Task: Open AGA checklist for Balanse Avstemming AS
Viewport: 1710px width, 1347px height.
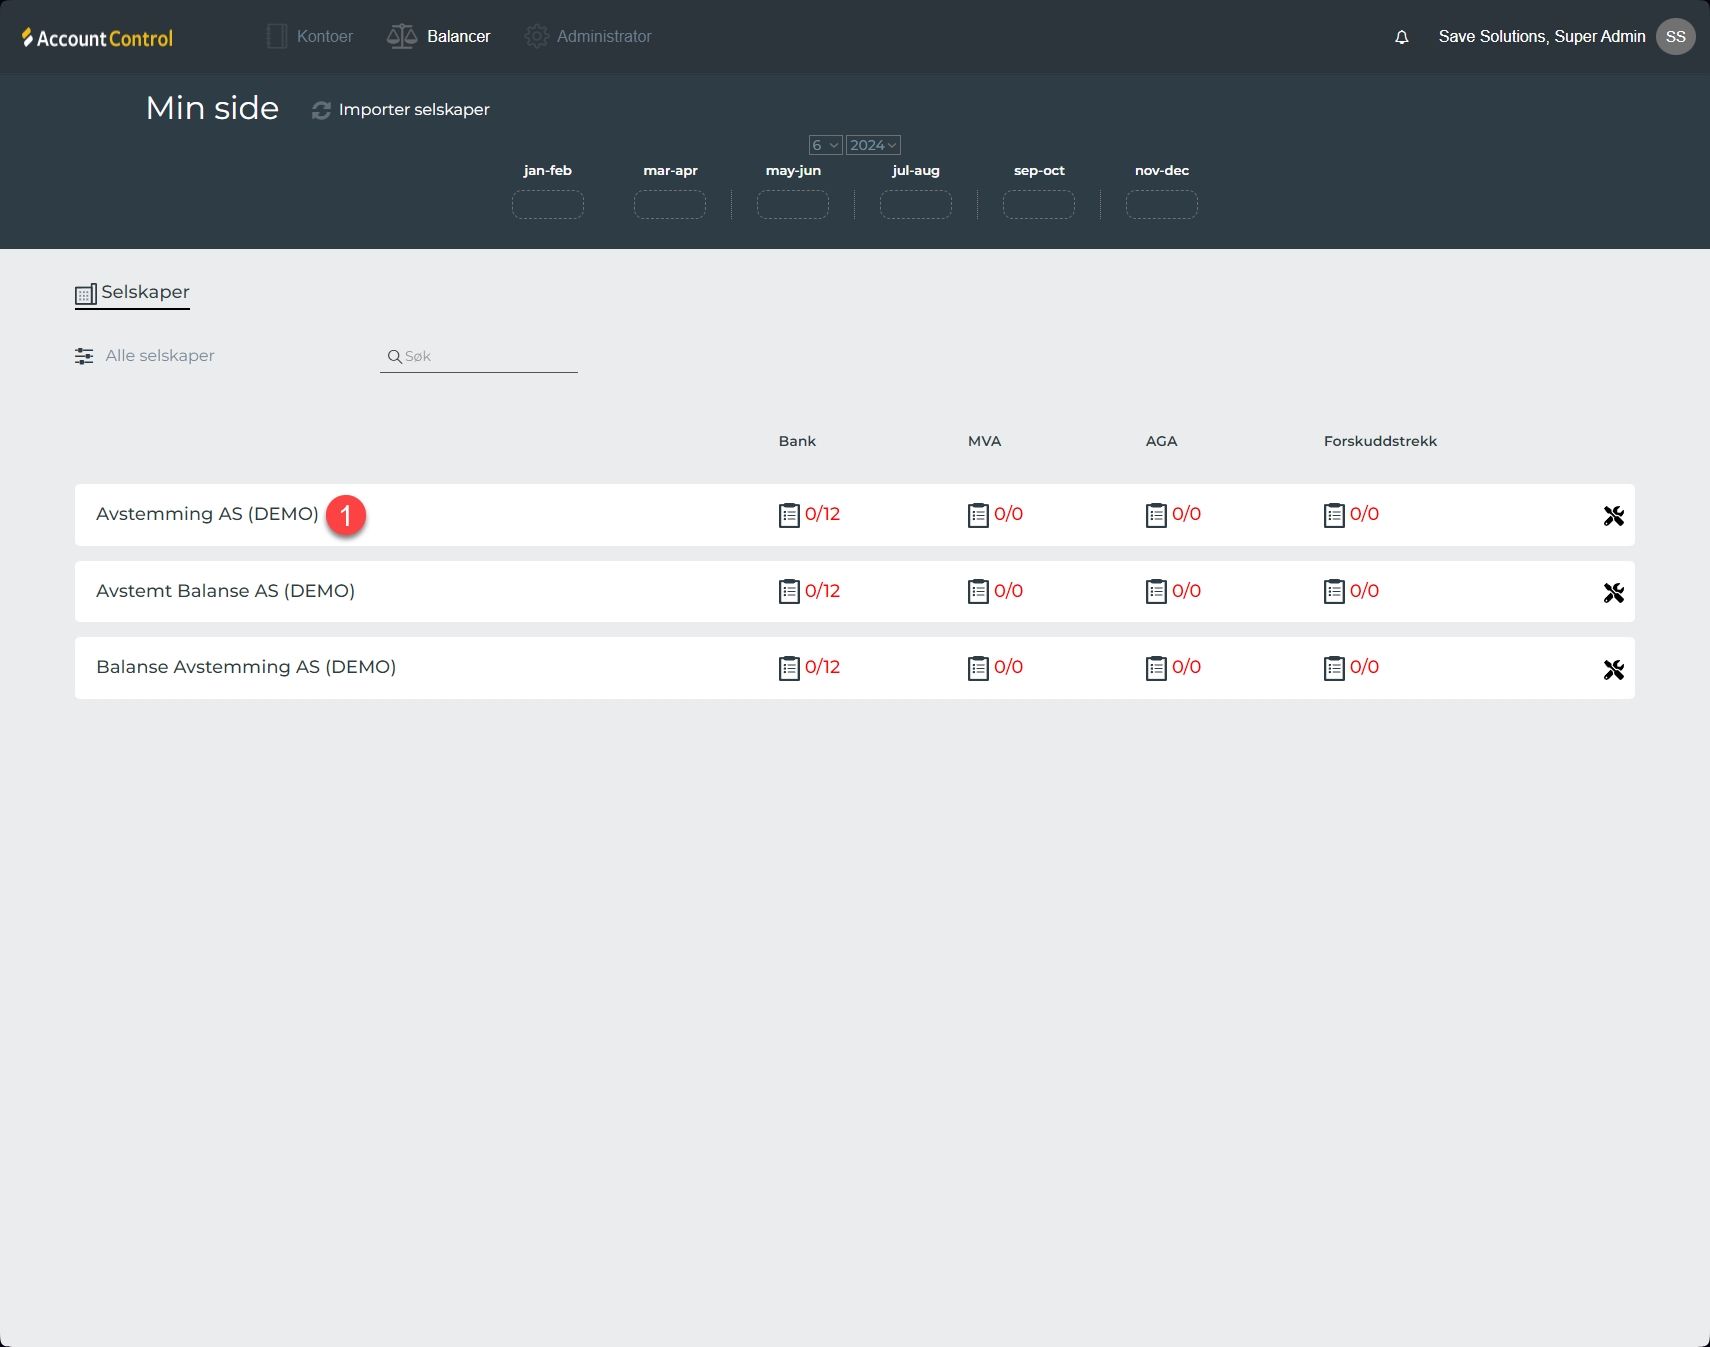Action: click(1156, 668)
